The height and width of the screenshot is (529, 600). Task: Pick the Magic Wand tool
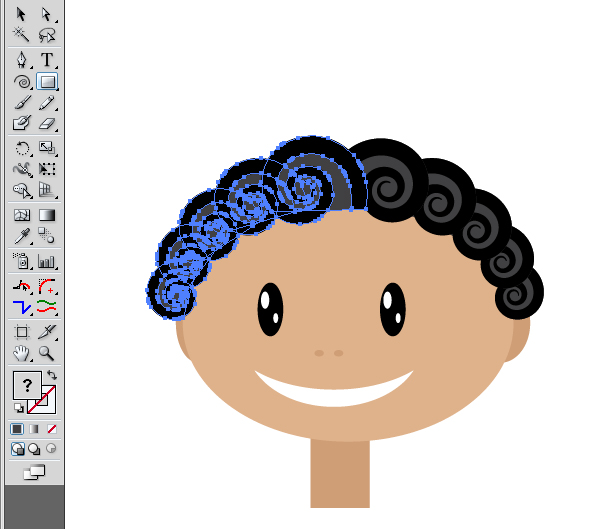coord(21,35)
